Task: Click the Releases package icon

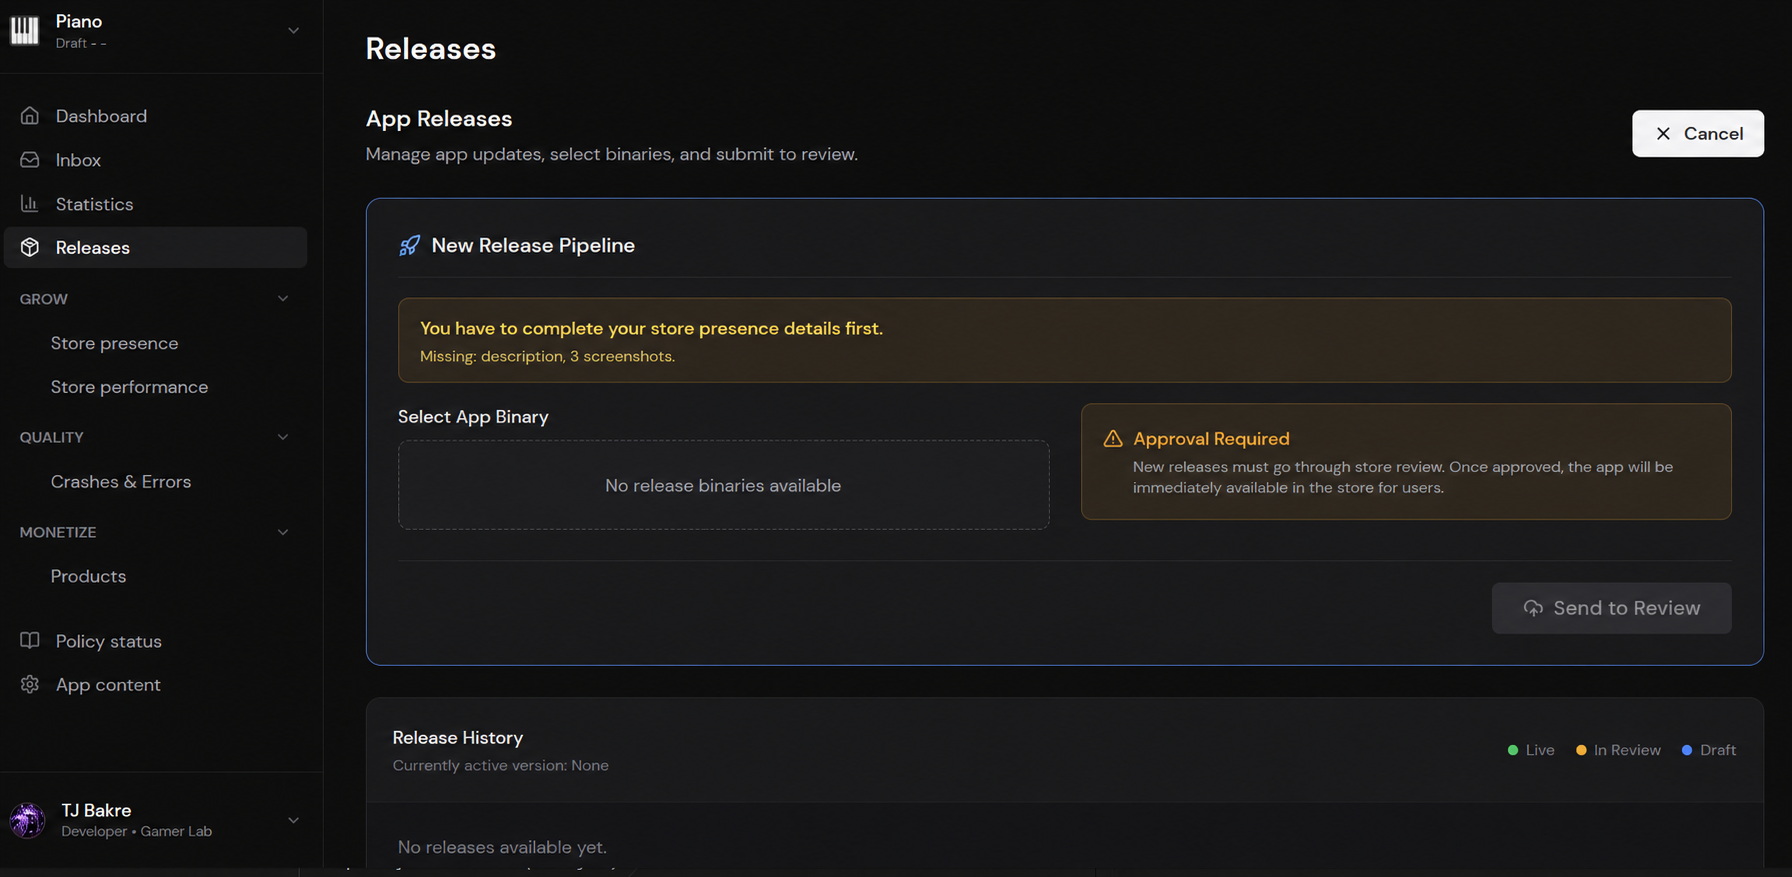Action: click(30, 247)
